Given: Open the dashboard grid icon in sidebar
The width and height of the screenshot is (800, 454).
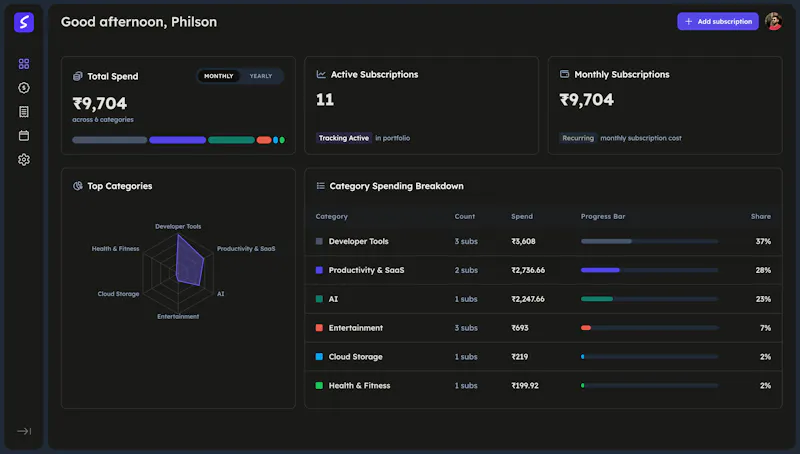Looking at the screenshot, I should [23, 64].
